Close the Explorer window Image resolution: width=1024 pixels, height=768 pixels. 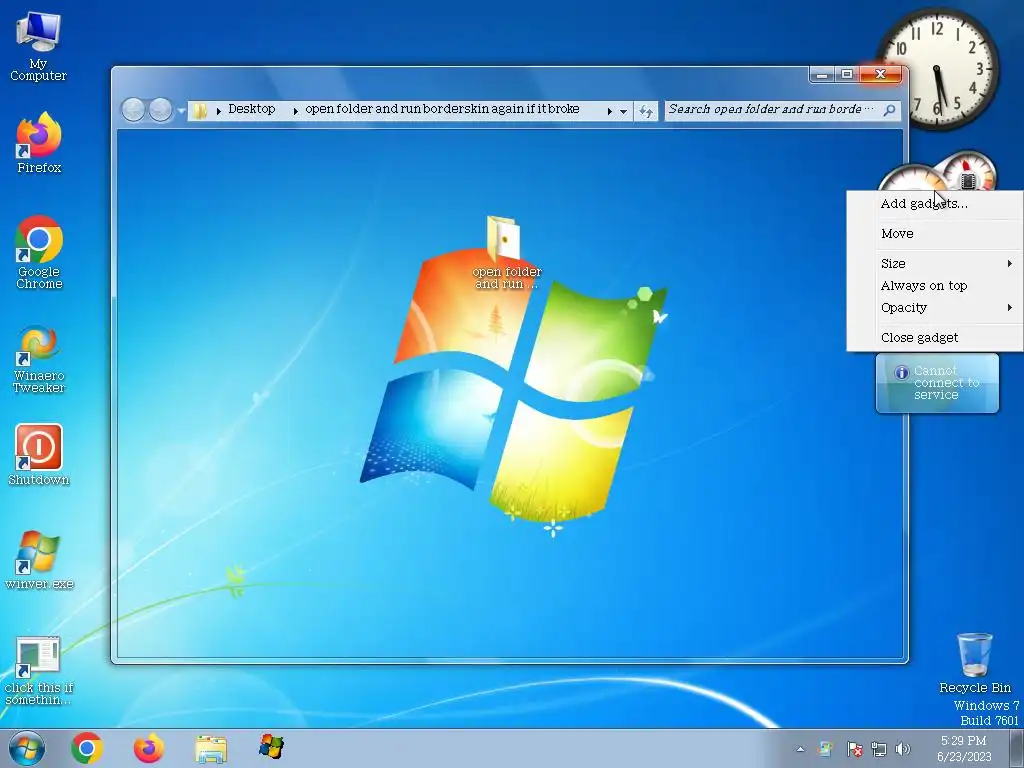(x=881, y=74)
